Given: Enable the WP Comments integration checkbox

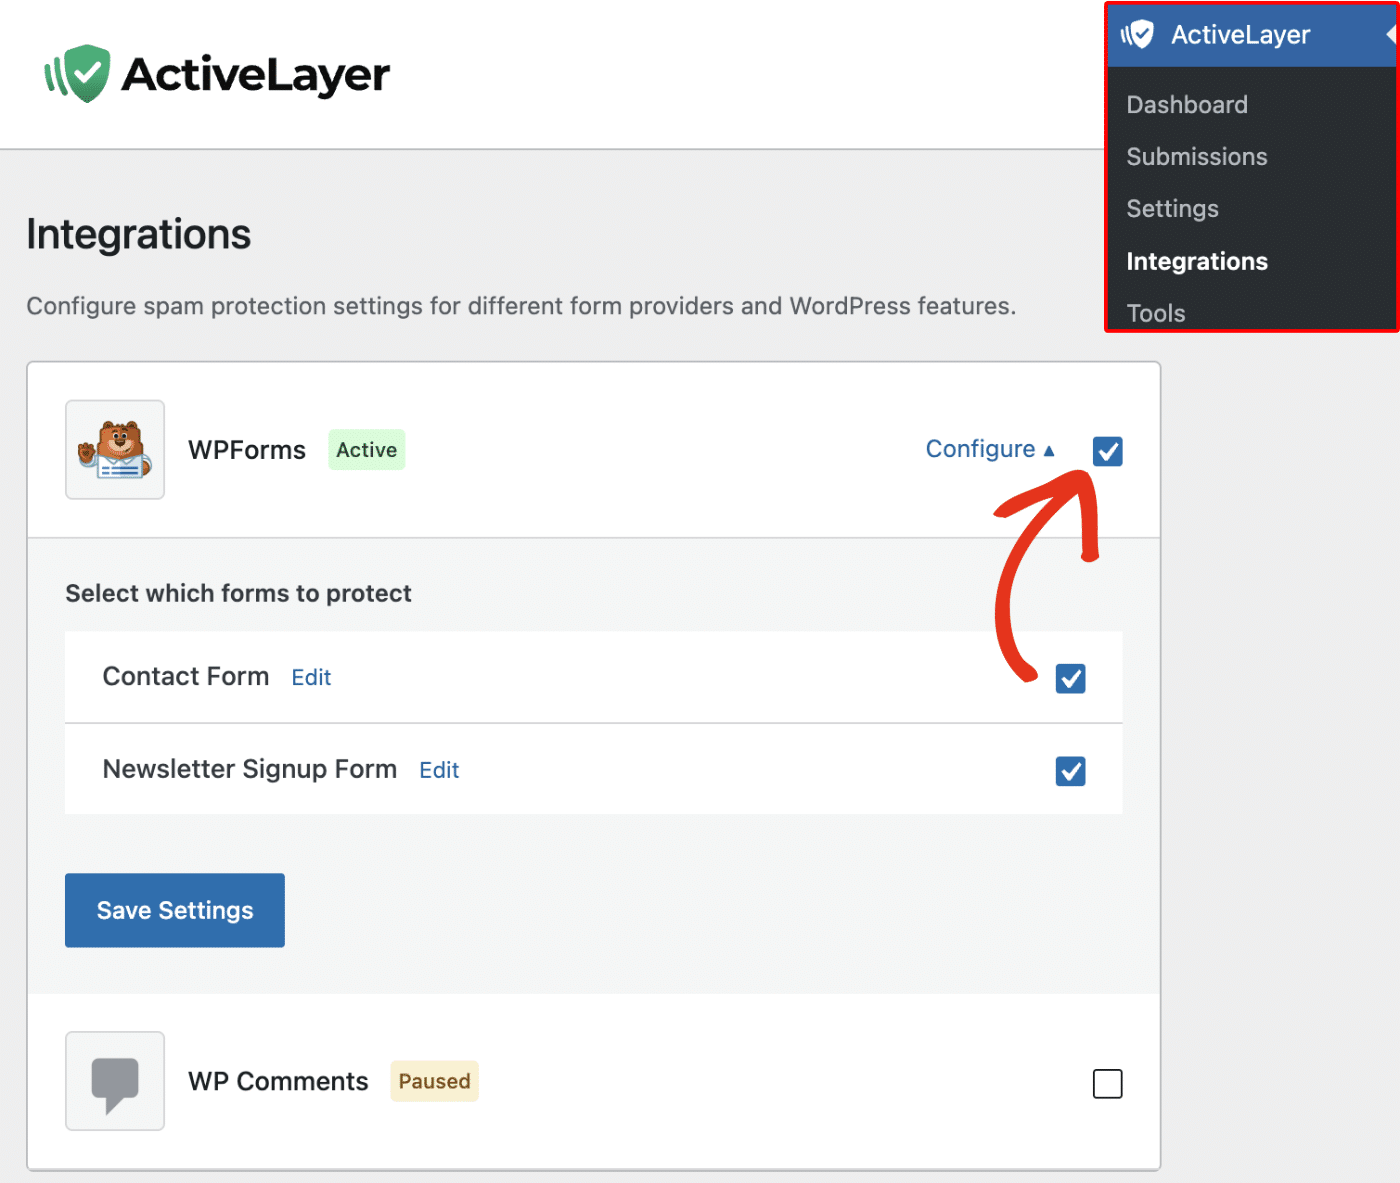Looking at the screenshot, I should pos(1107,1083).
